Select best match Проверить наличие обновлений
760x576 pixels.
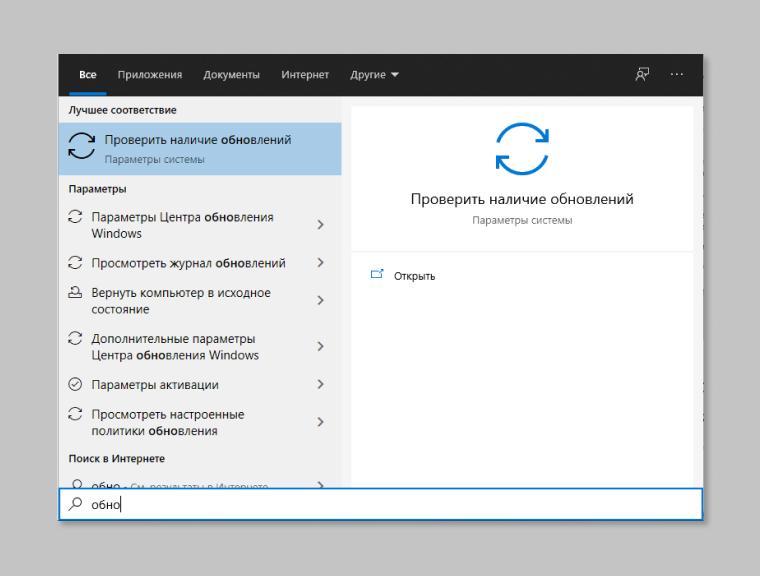tap(200, 148)
